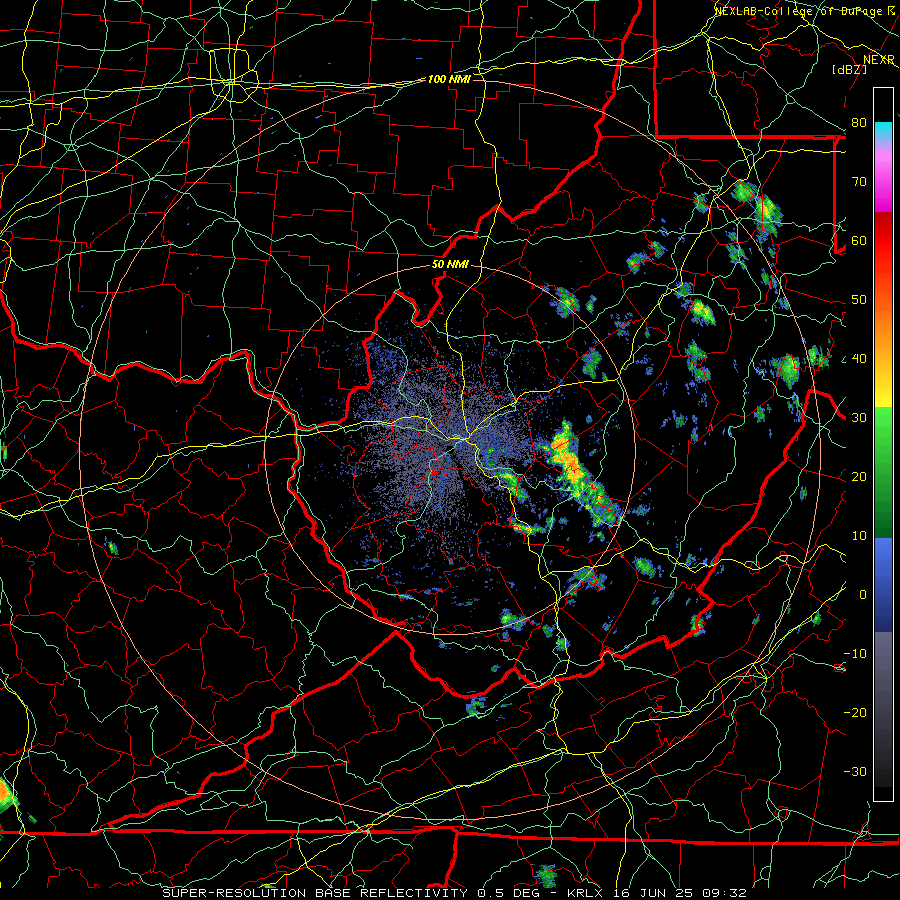The width and height of the screenshot is (900, 900).
Task: Click the "-20" tick on the dBZ scale
Action: coord(855,713)
